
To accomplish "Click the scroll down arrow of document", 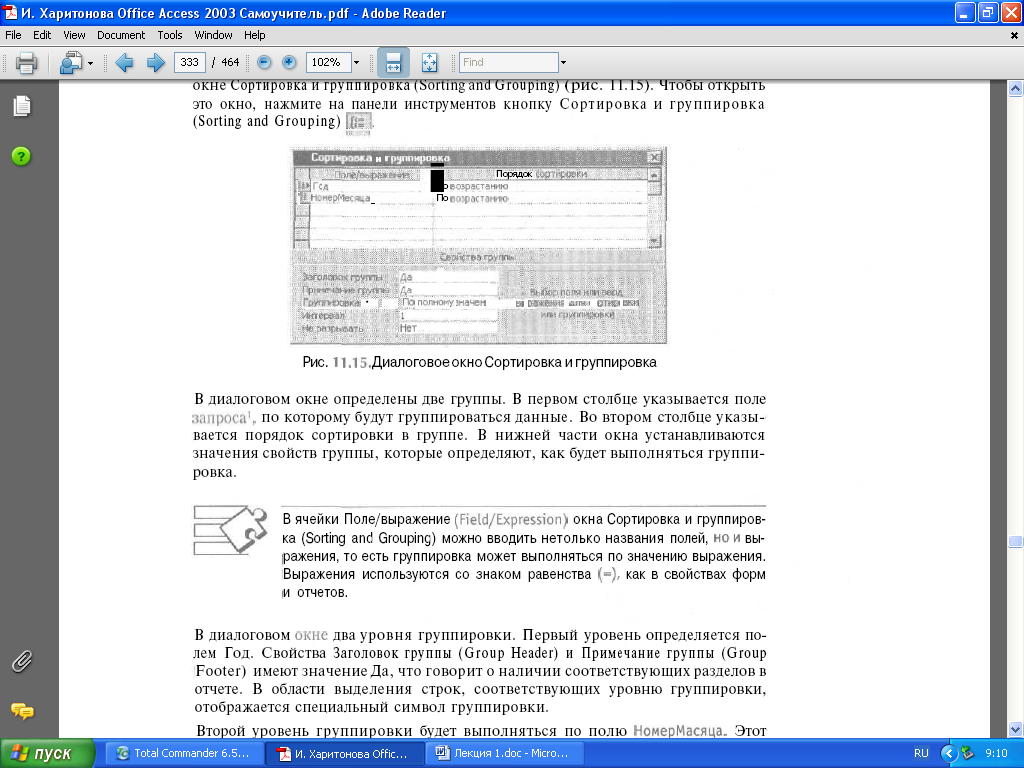I will (x=1015, y=729).
